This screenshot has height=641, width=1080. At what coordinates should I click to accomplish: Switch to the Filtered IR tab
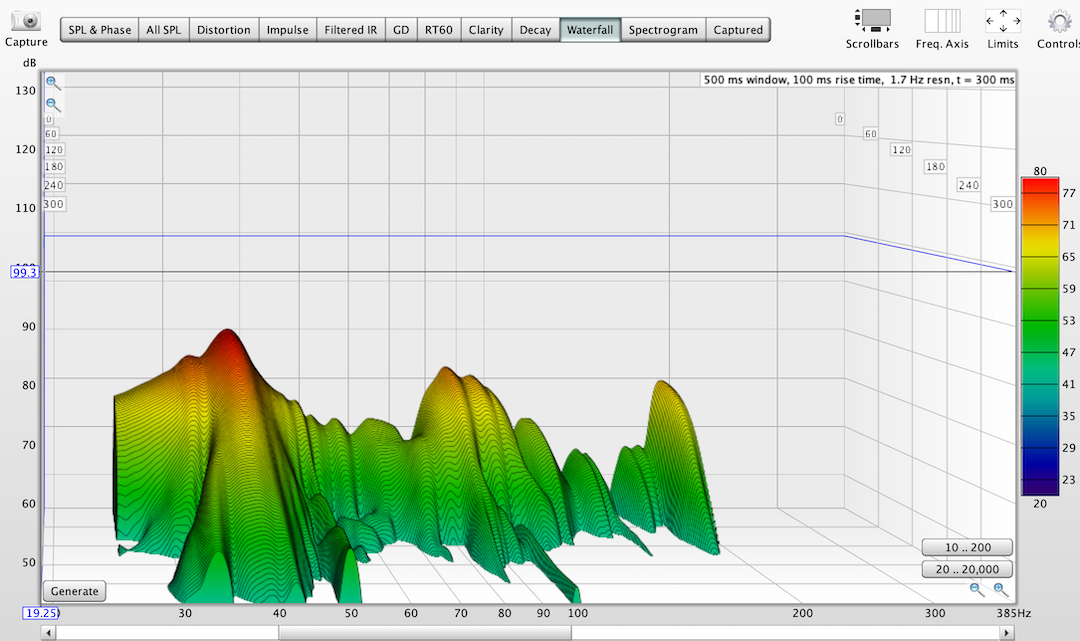click(351, 30)
